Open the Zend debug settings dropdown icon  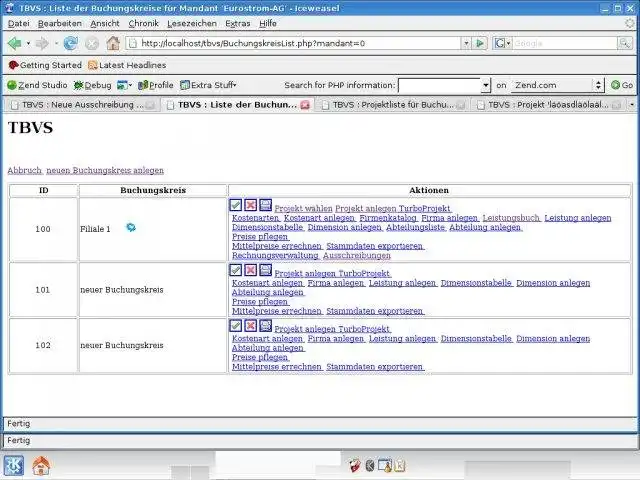(124, 85)
